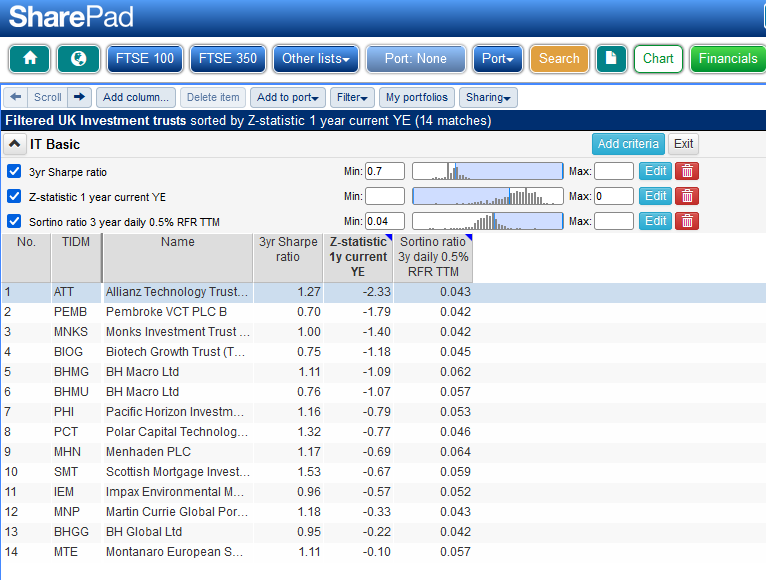This screenshot has width=766, height=580.
Task: Uncheck the 3yr Sharpe ratio checkbox
Action: tap(14, 171)
